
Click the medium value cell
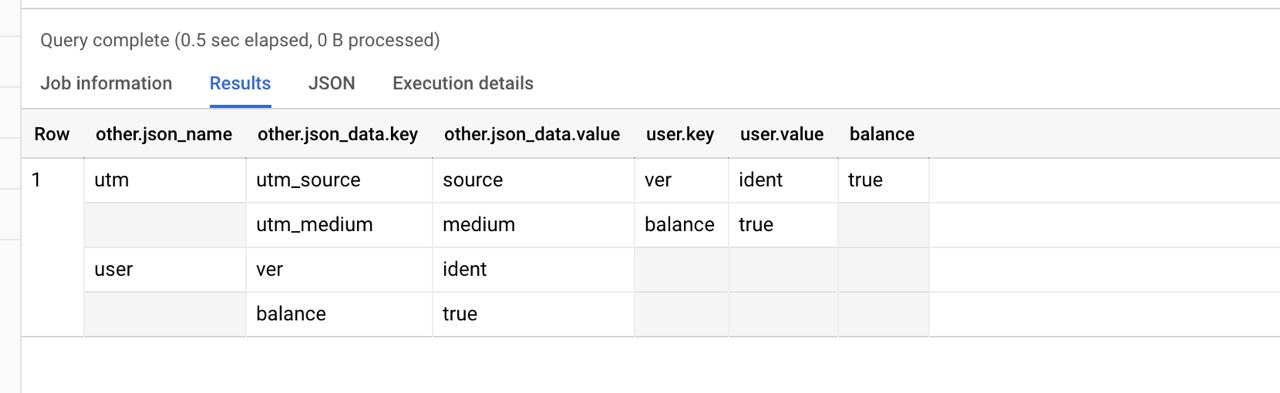534,225
